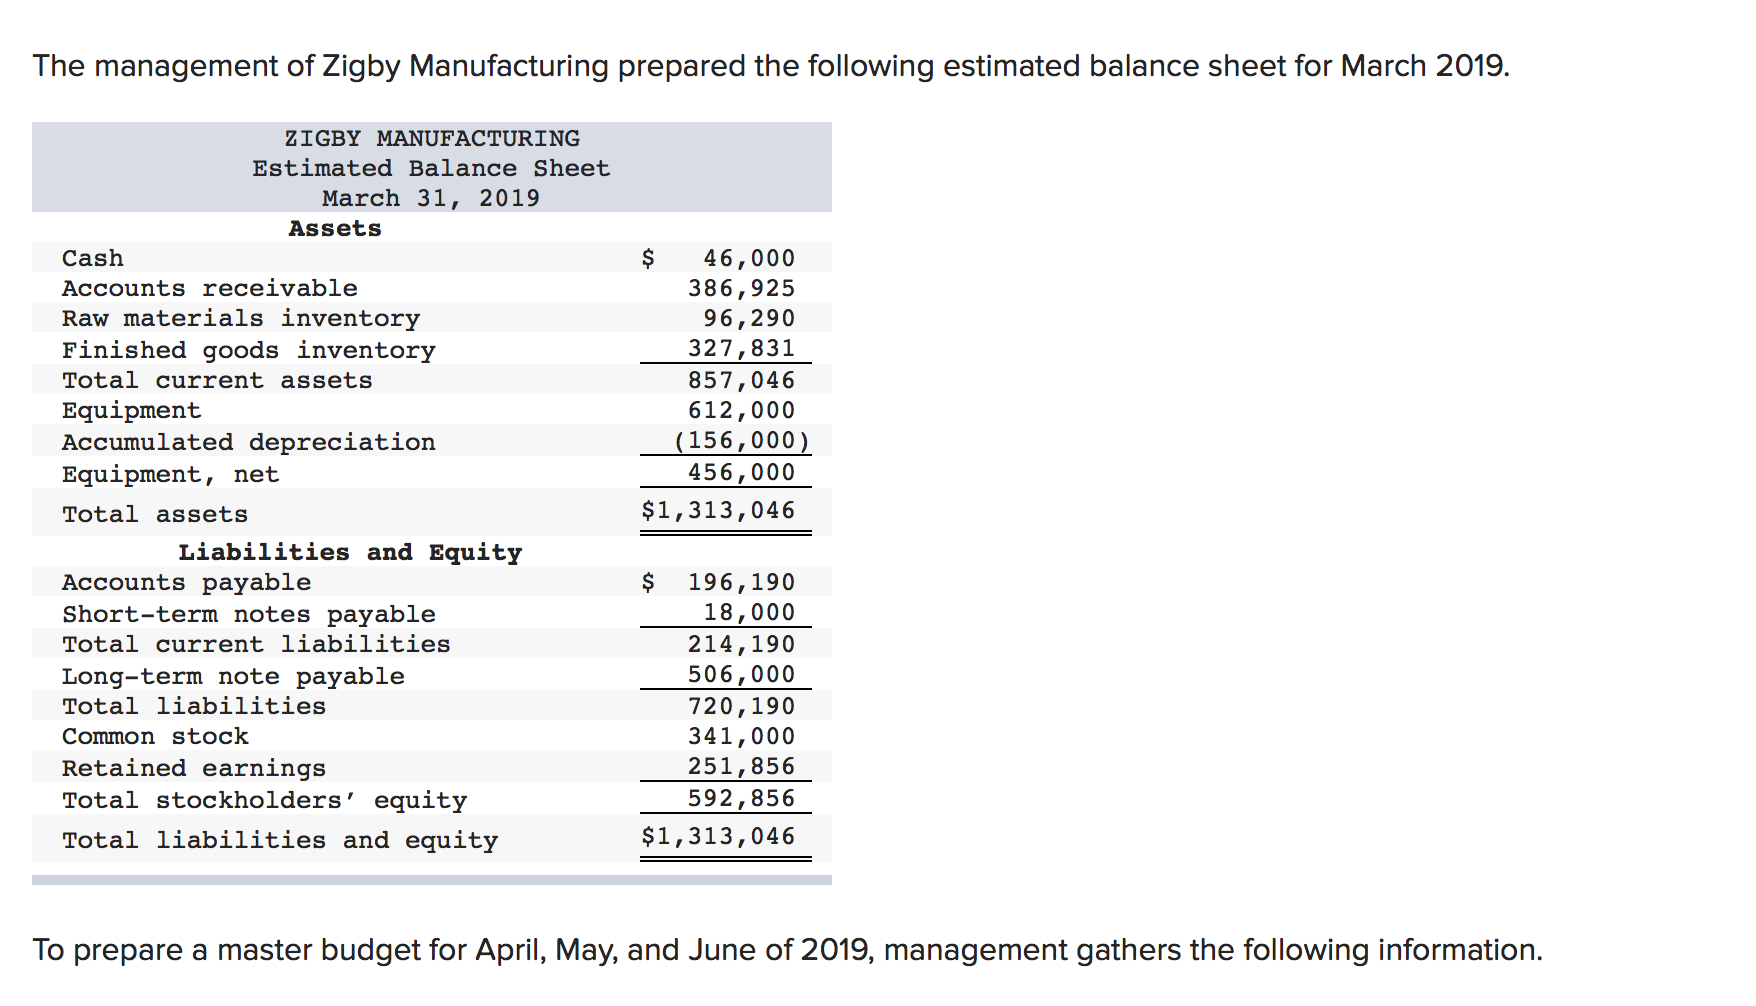
Task: Select the Total liabilities and equity label
Action: (280, 841)
